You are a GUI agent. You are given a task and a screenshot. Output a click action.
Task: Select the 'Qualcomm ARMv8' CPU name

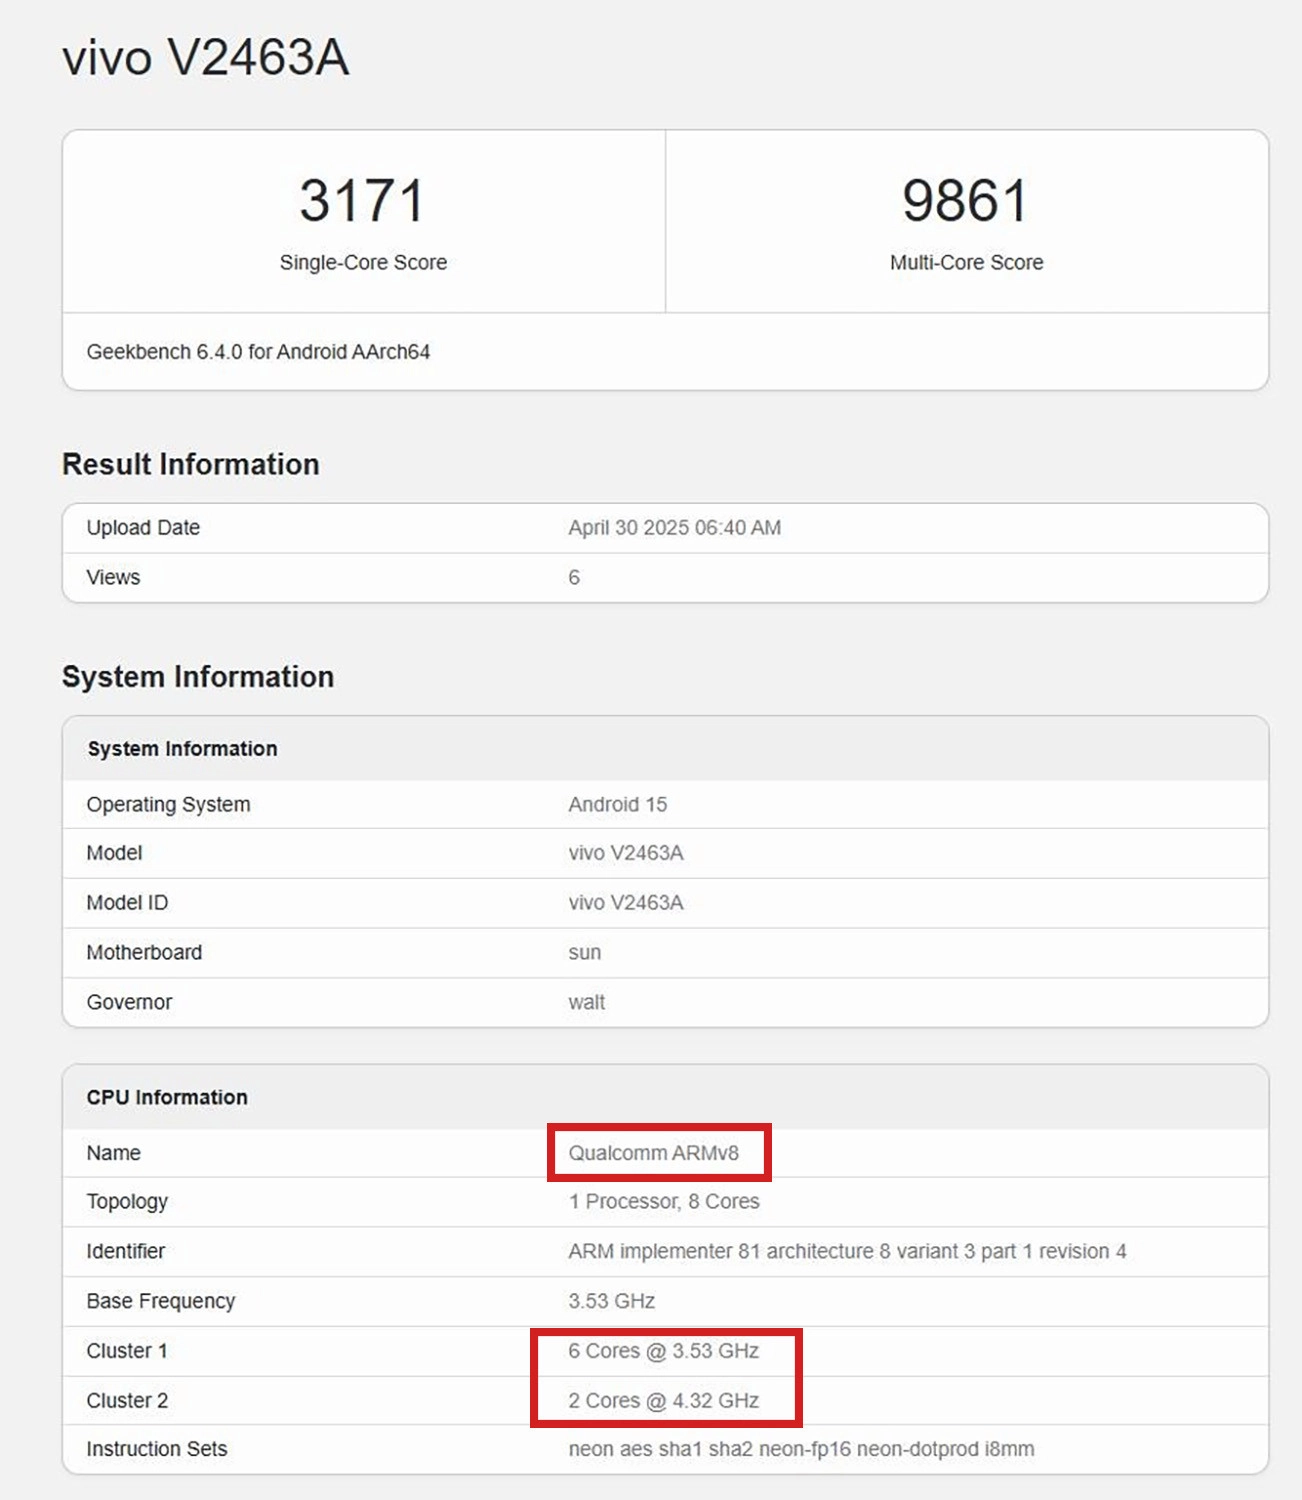click(x=654, y=1153)
